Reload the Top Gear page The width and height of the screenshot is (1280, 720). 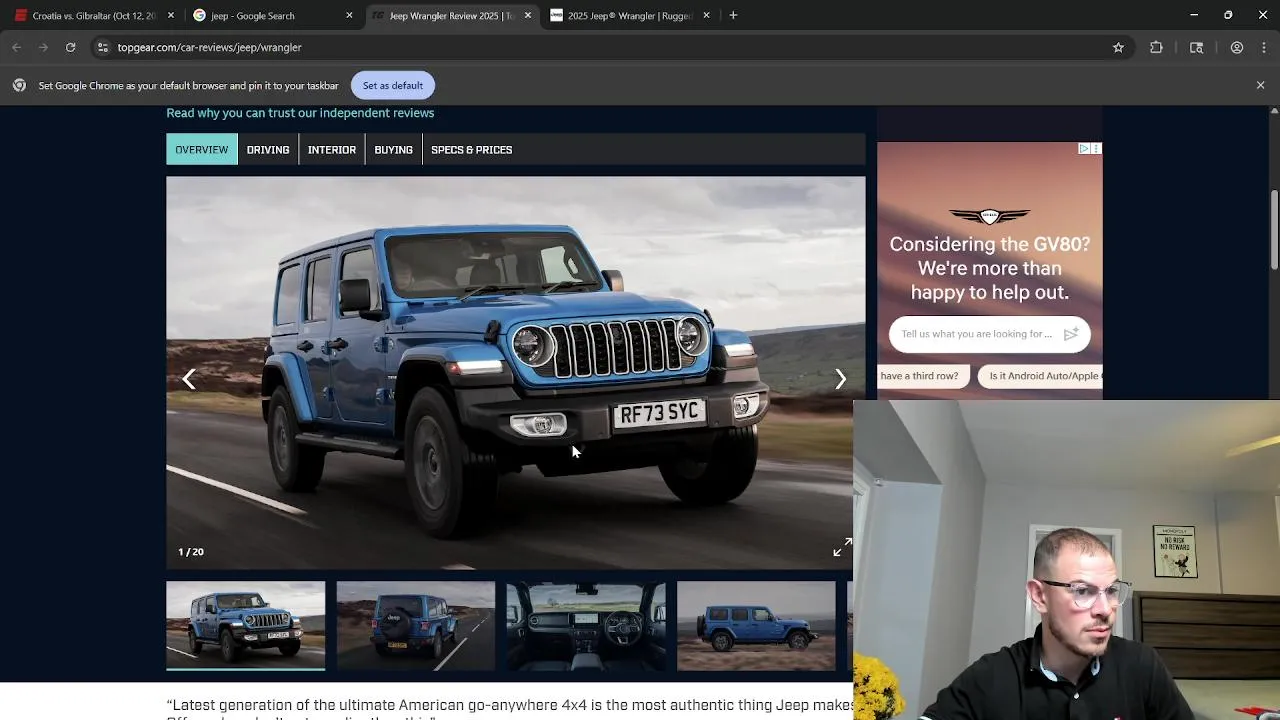pyautogui.click(x=70, y=47)
